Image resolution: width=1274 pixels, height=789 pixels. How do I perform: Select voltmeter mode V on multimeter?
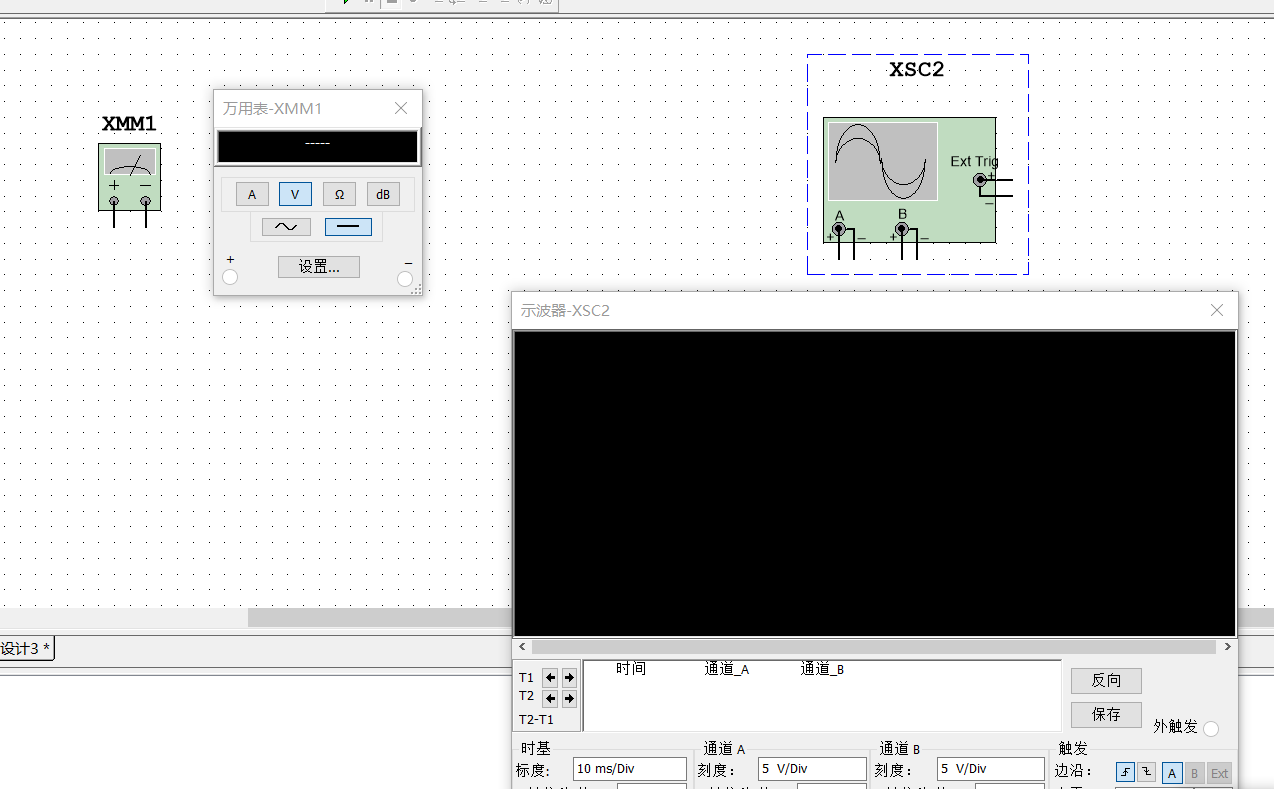point(295,194)
